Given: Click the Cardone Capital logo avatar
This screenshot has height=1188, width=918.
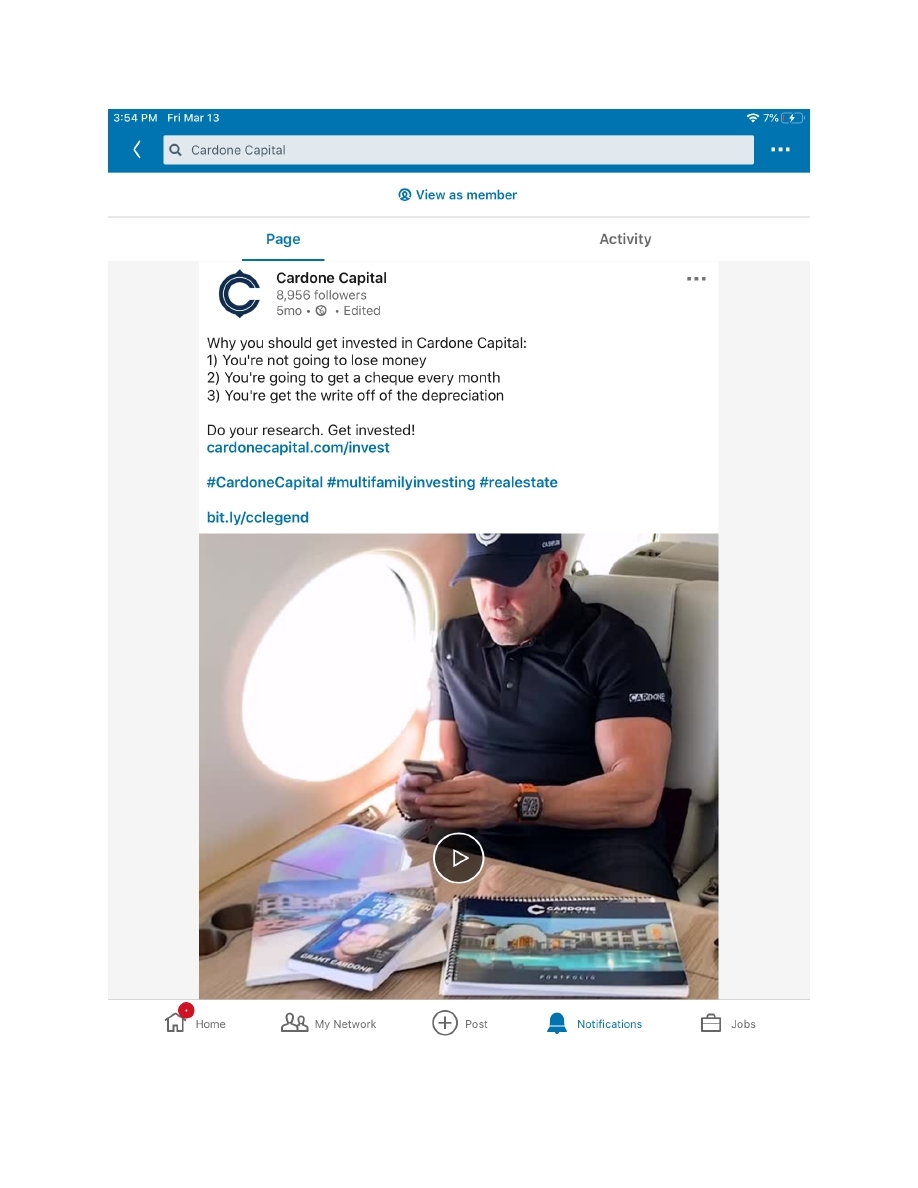Looking at the screenshot, I should pyautogui.click(x=239, y=294).
